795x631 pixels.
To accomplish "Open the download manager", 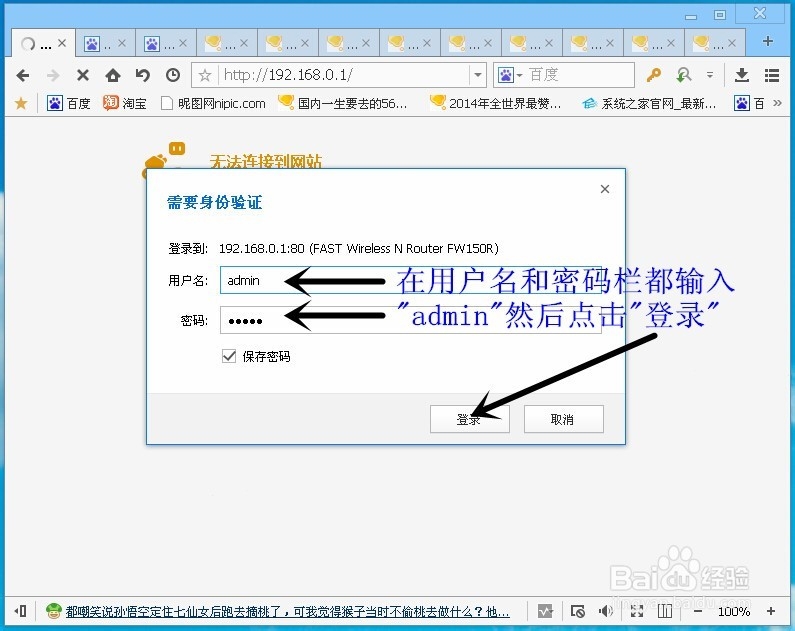I will (742, 76).
